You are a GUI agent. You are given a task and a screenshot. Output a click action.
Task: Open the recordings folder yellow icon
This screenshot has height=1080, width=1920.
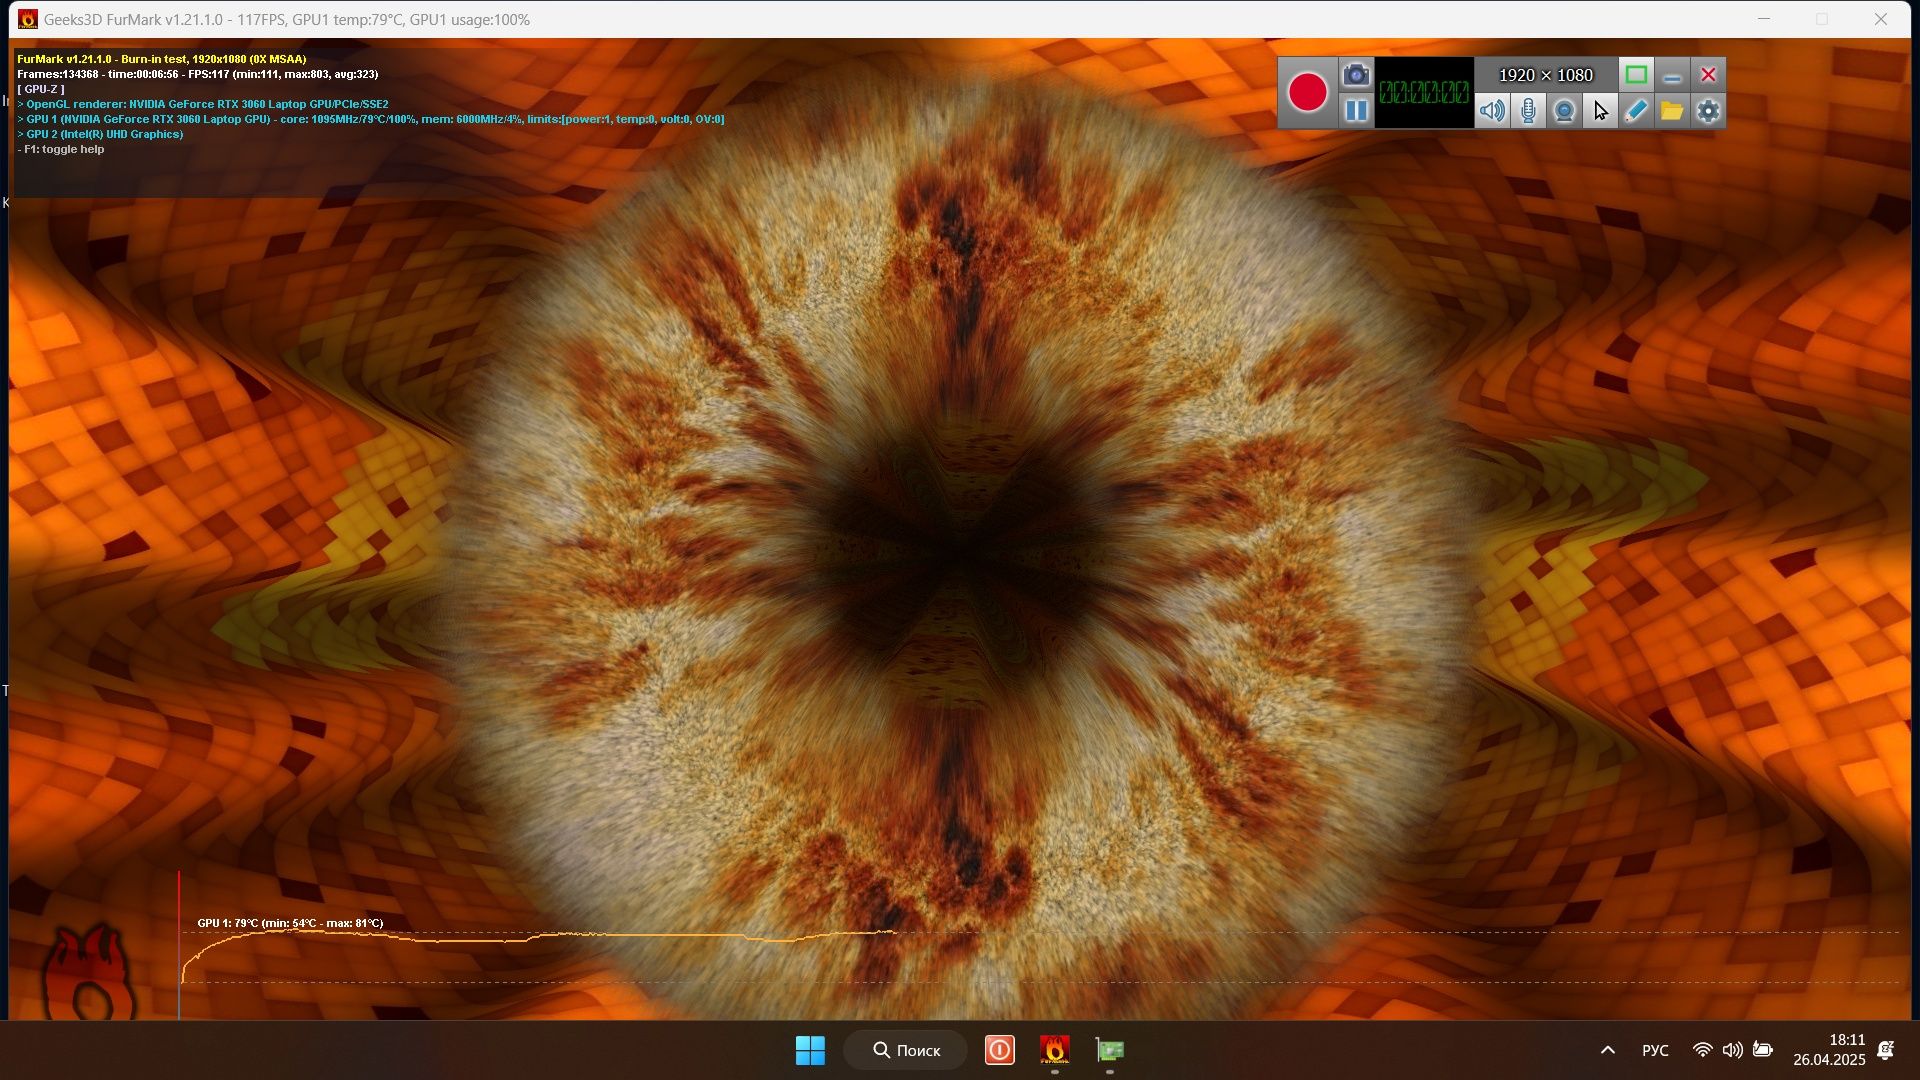point(1672,110)
